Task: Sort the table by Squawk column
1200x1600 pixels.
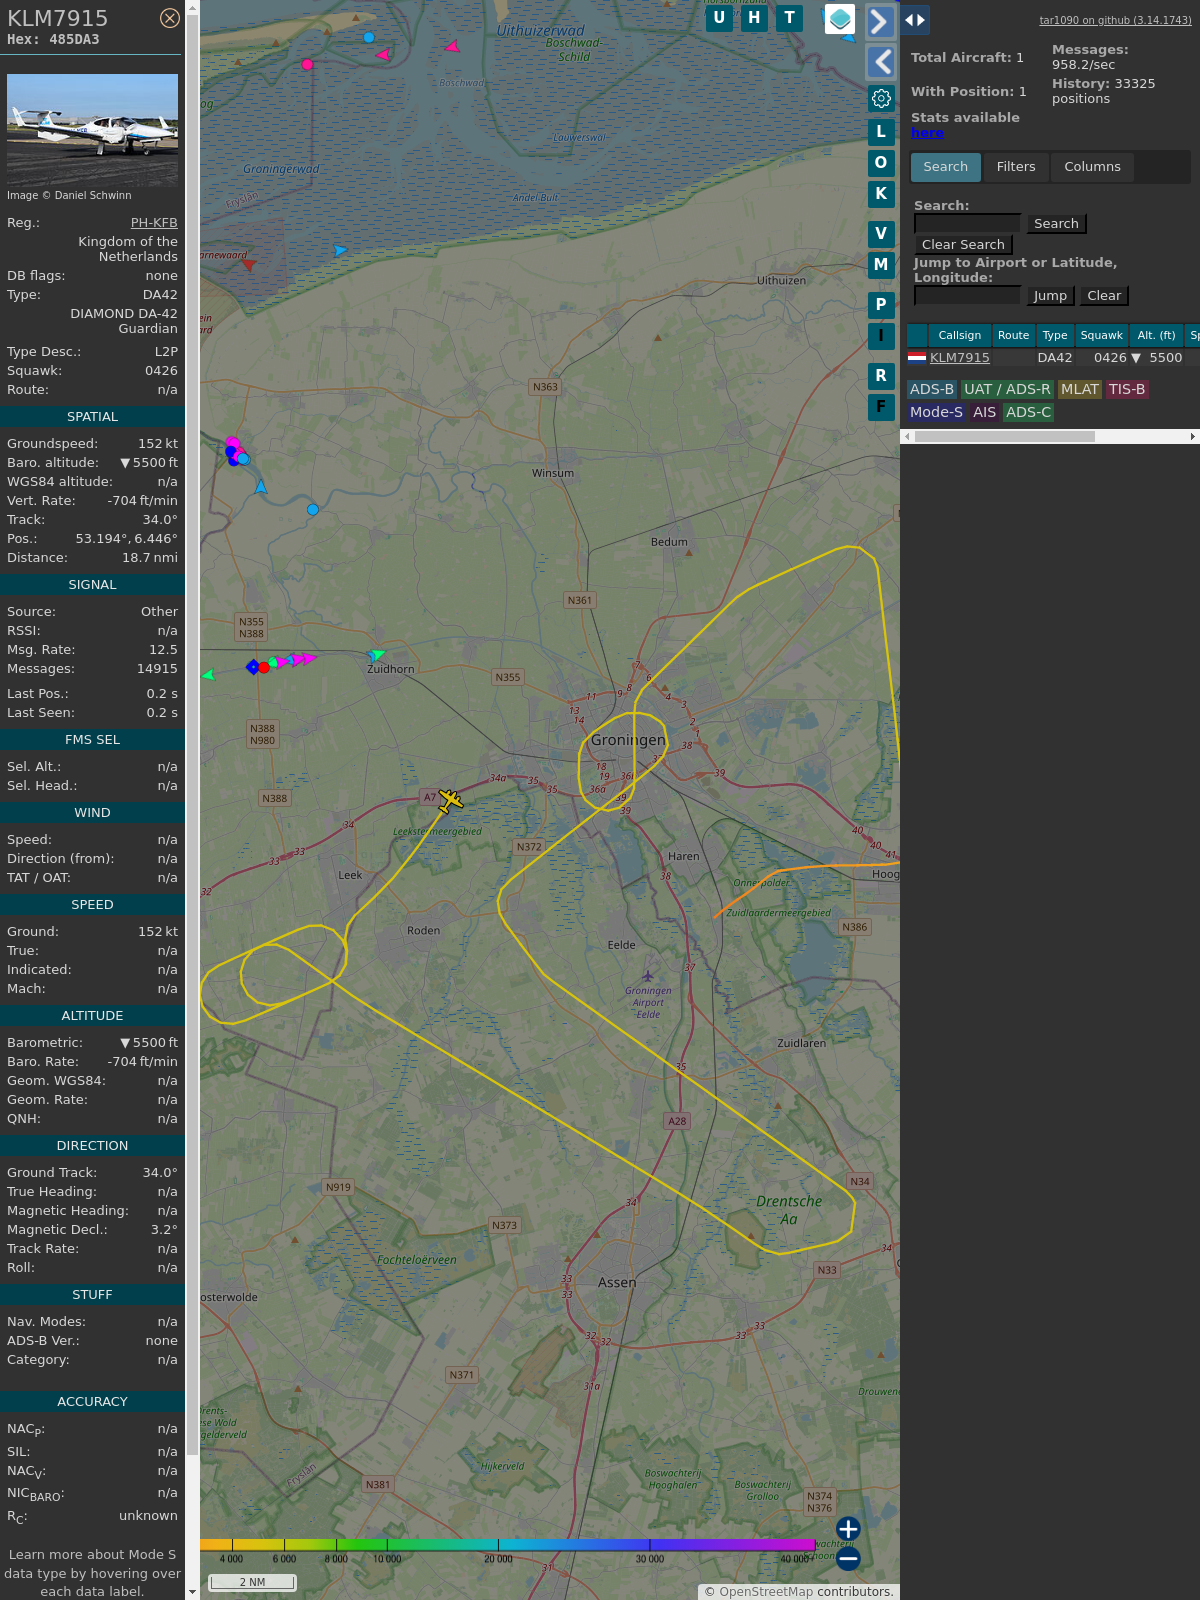Action: coord(1101,336)
